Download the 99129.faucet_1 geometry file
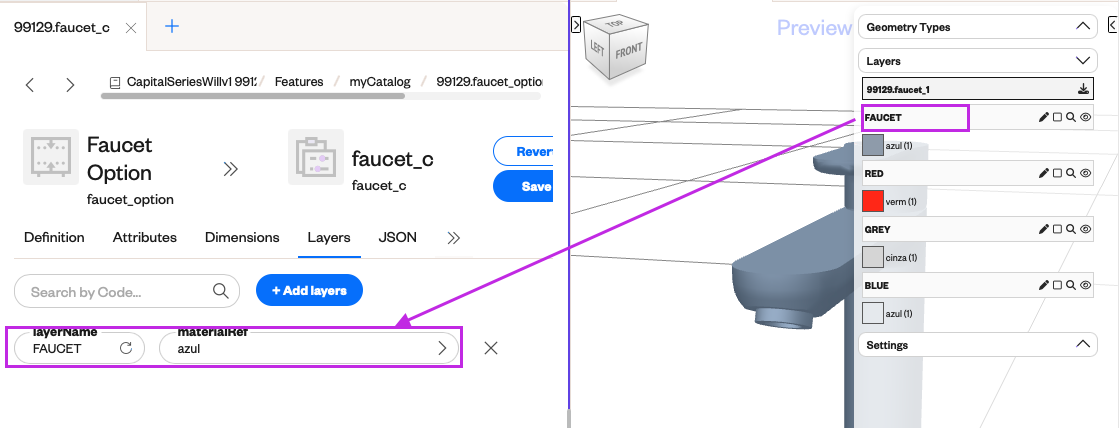1119x428 pixels. click(1083, 89)
